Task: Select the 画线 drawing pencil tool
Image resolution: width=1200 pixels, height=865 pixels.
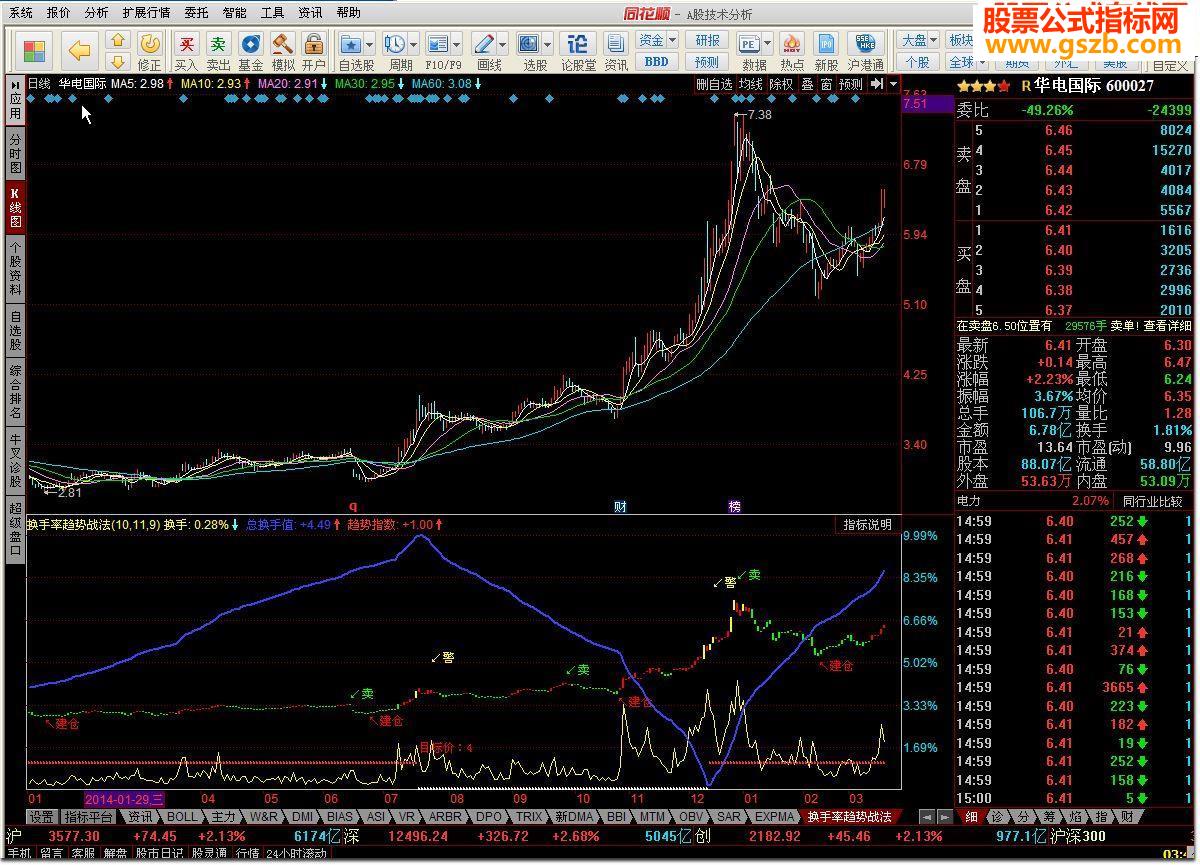Action: [x=484, y=45]
